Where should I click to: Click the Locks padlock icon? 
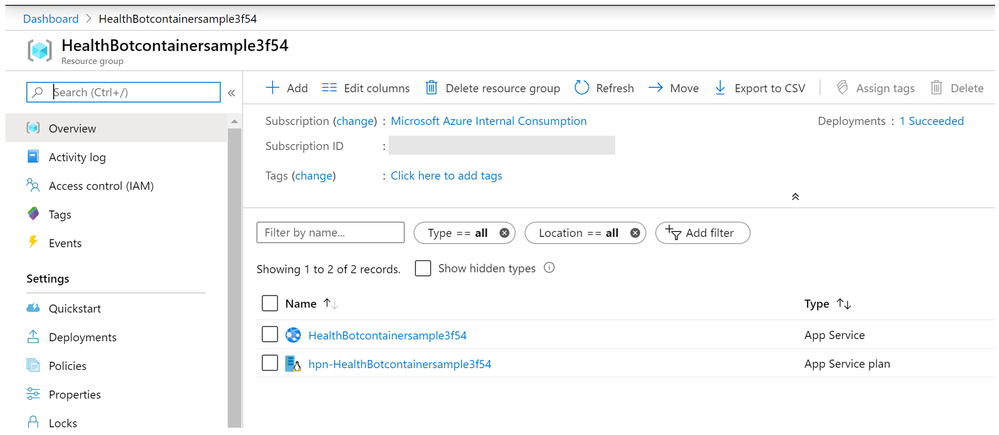(x=33, y=422)
